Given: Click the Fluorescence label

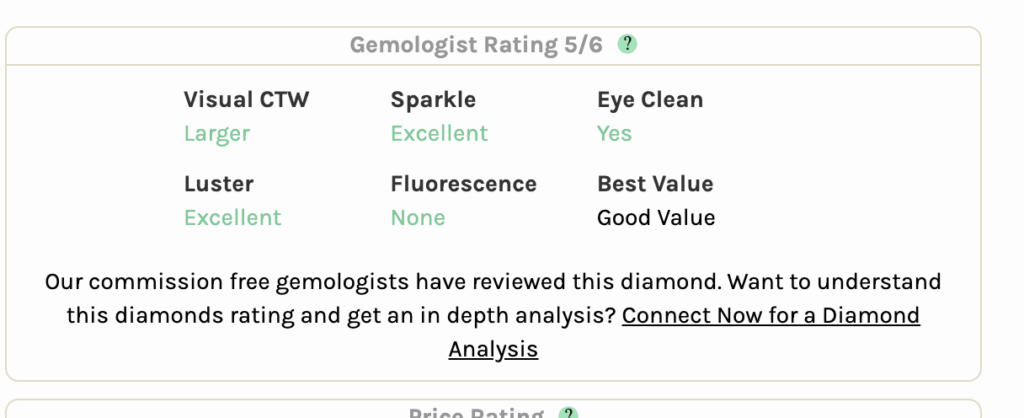Looking at the screenshot, I should [463, 184].
